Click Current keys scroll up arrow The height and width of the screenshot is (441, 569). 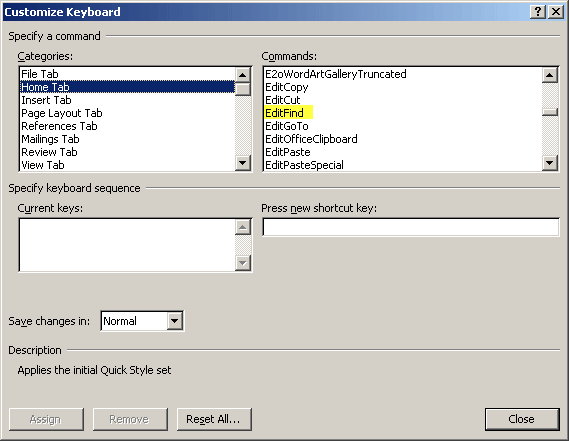[x=242, y=227]
